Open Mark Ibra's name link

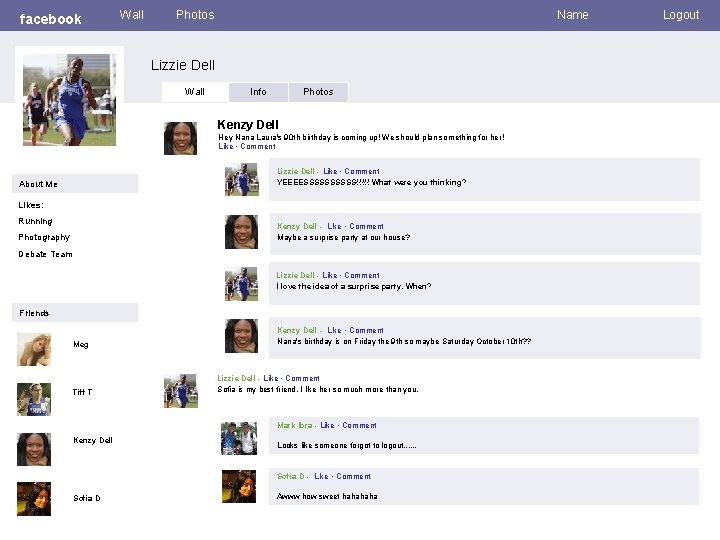tap(294, 426)
